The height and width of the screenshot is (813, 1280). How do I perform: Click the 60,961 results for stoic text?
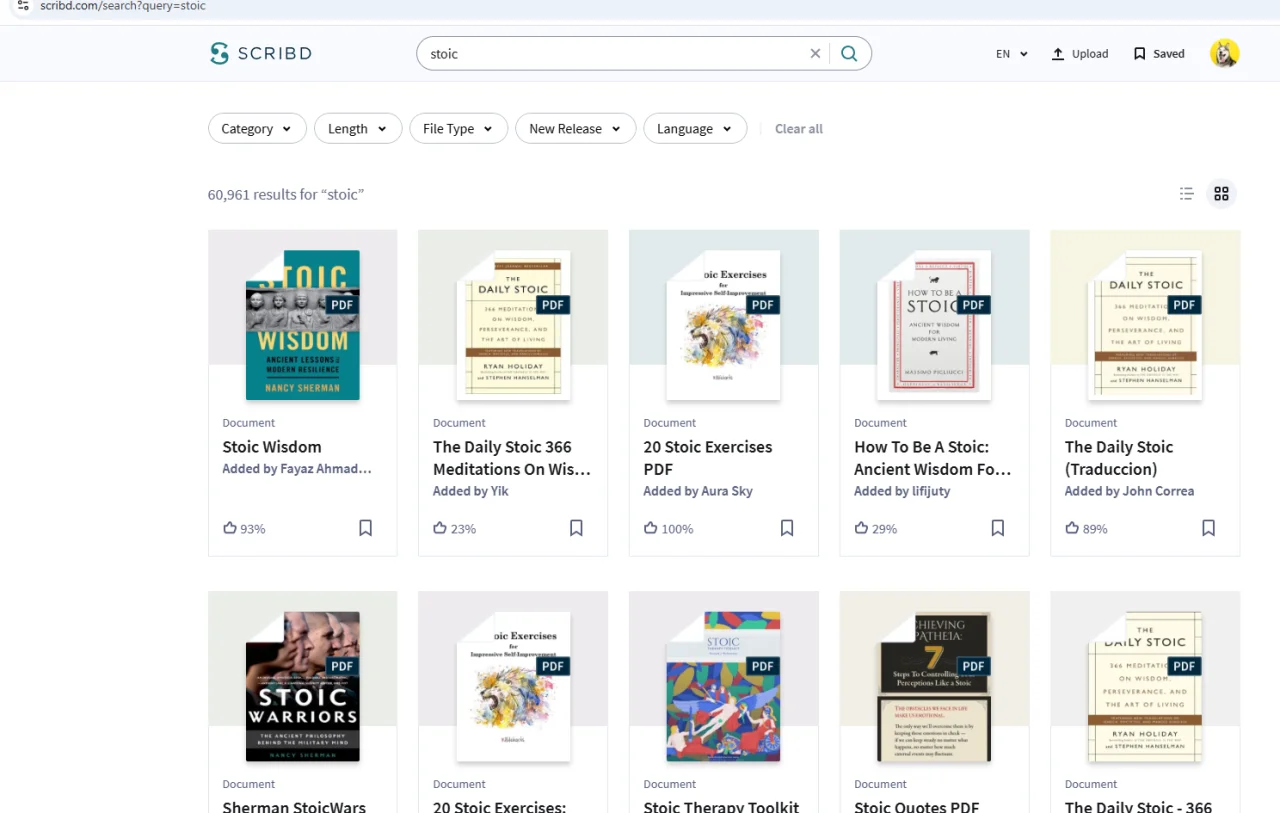(286, 194)
